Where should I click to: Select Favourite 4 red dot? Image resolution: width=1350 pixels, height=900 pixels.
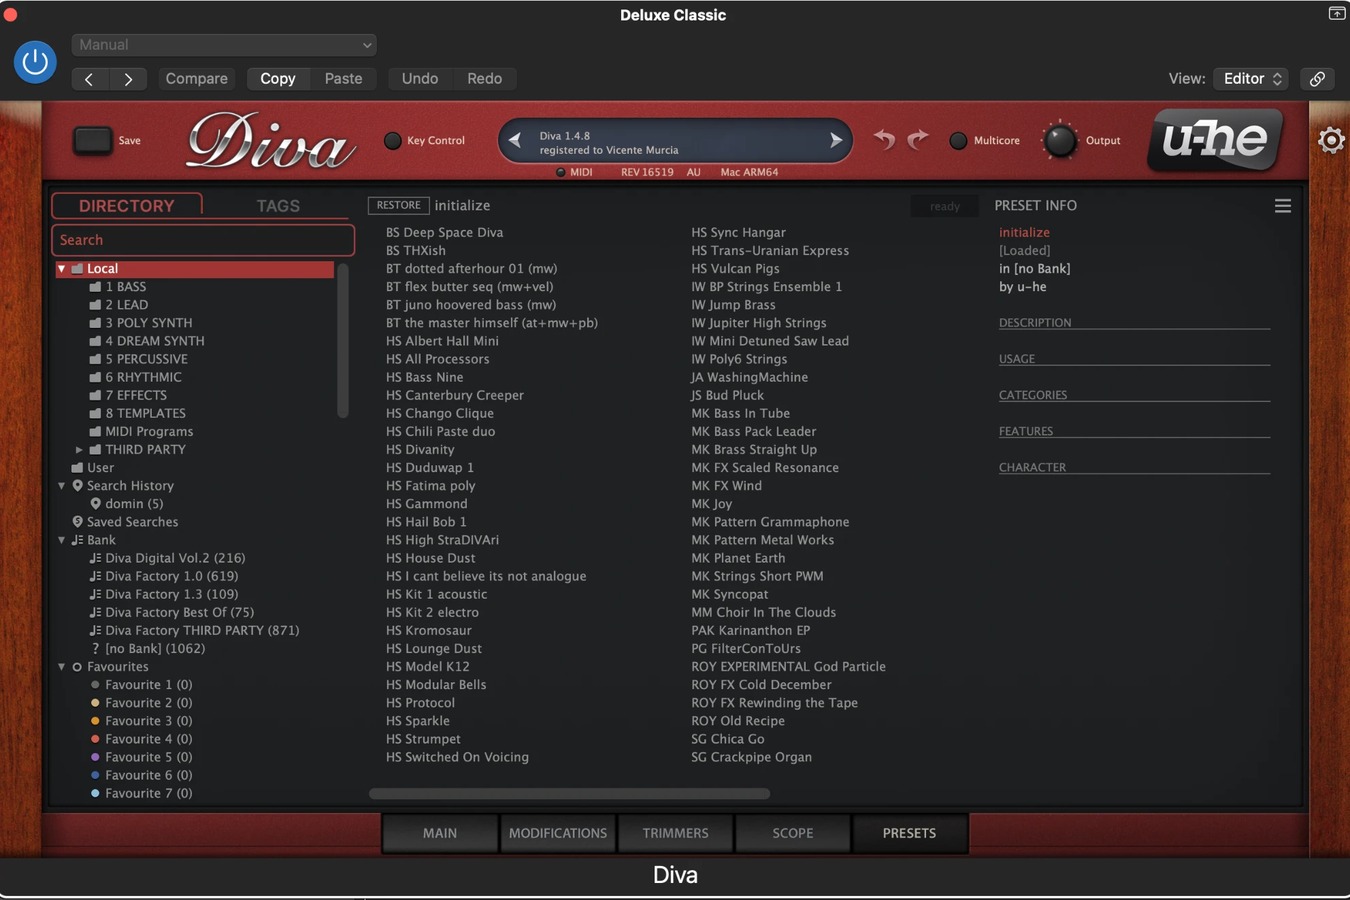(95, 739)
